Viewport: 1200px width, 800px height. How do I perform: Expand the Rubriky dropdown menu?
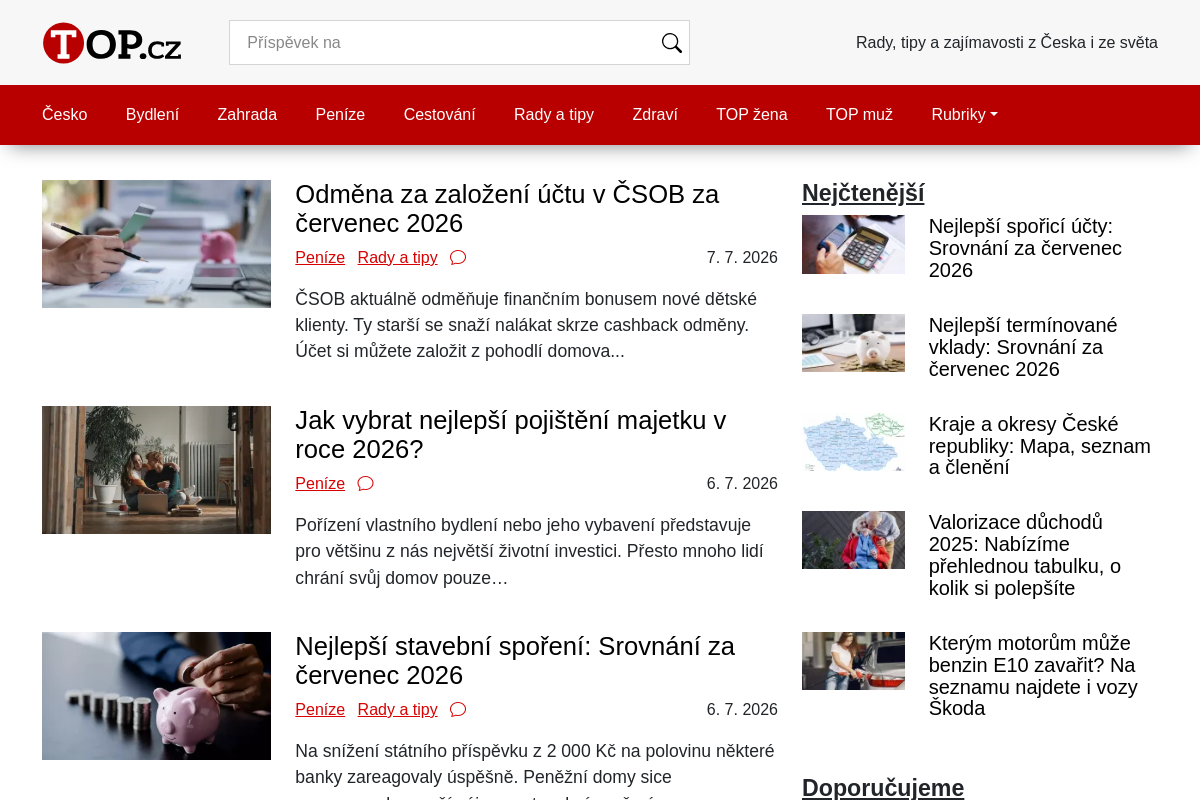(x=964, y=114)
